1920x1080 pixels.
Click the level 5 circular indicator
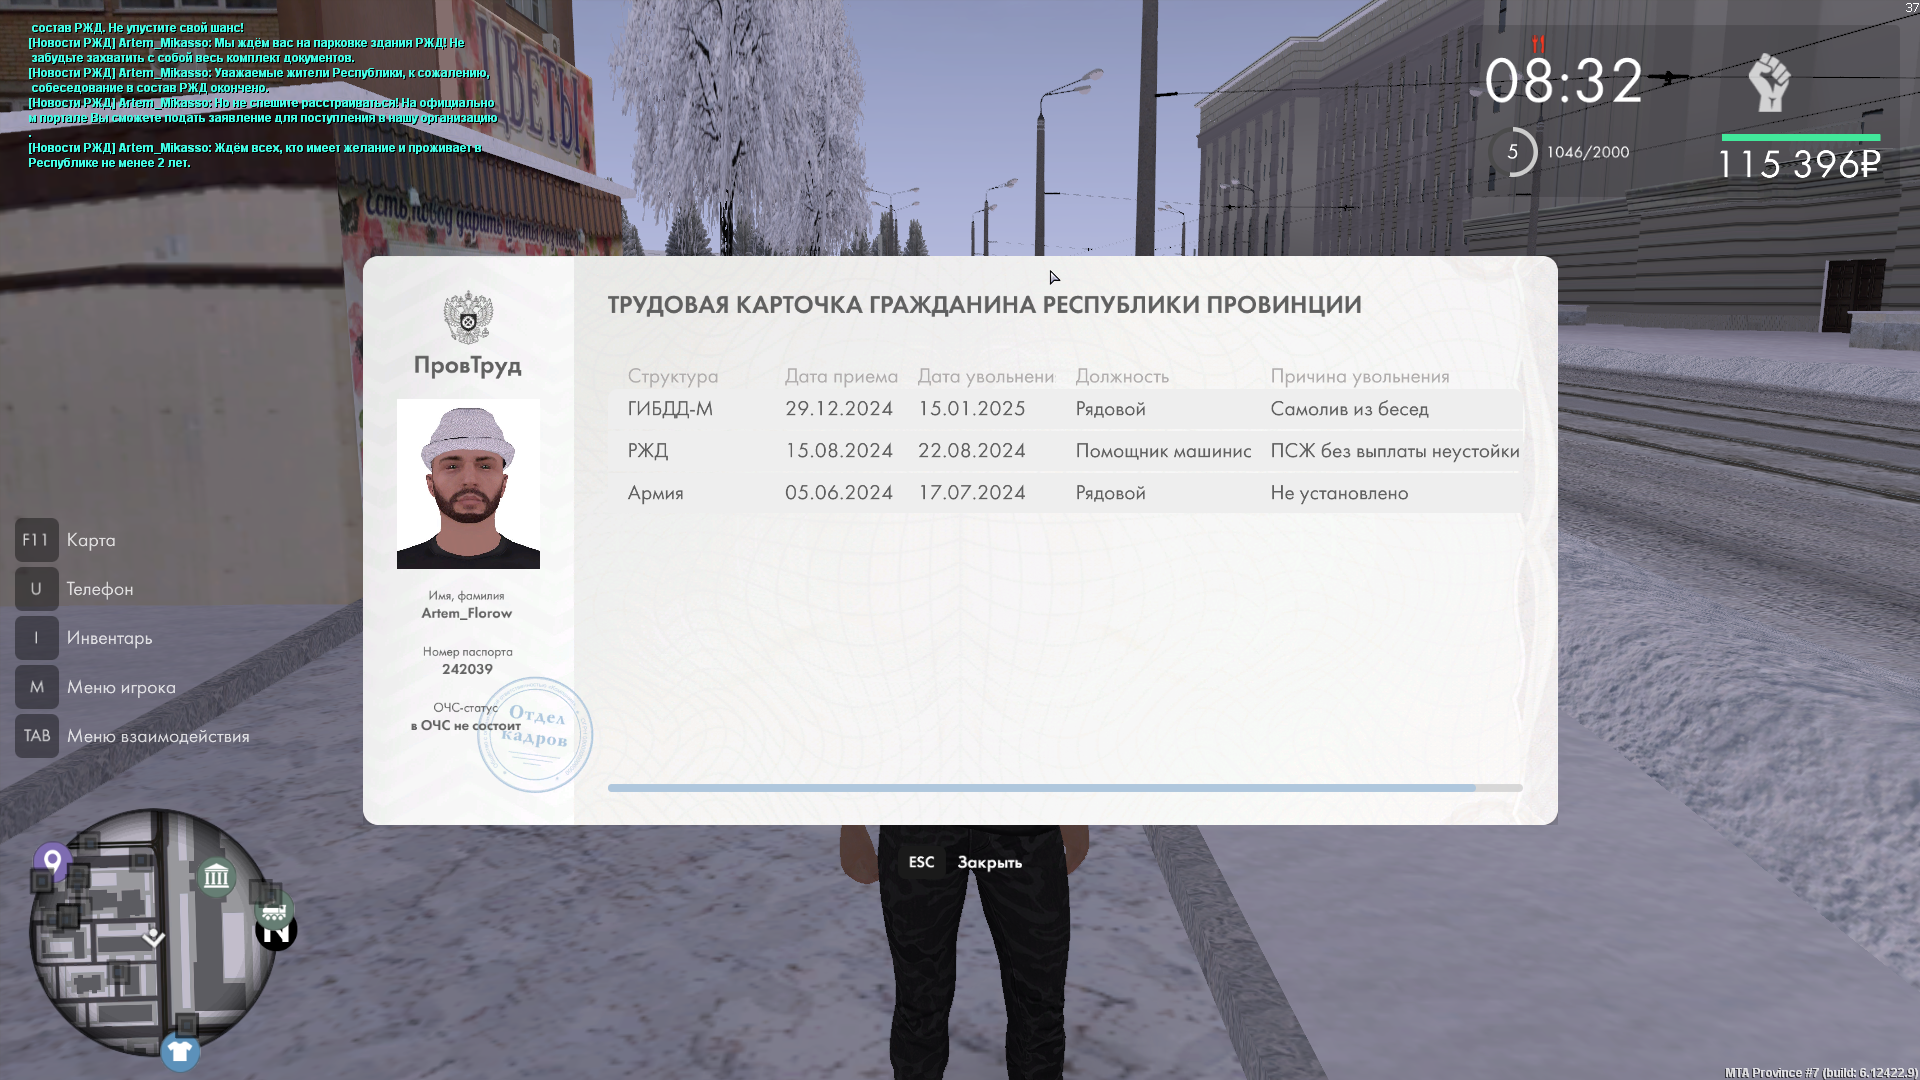[x=1513, y=152]
